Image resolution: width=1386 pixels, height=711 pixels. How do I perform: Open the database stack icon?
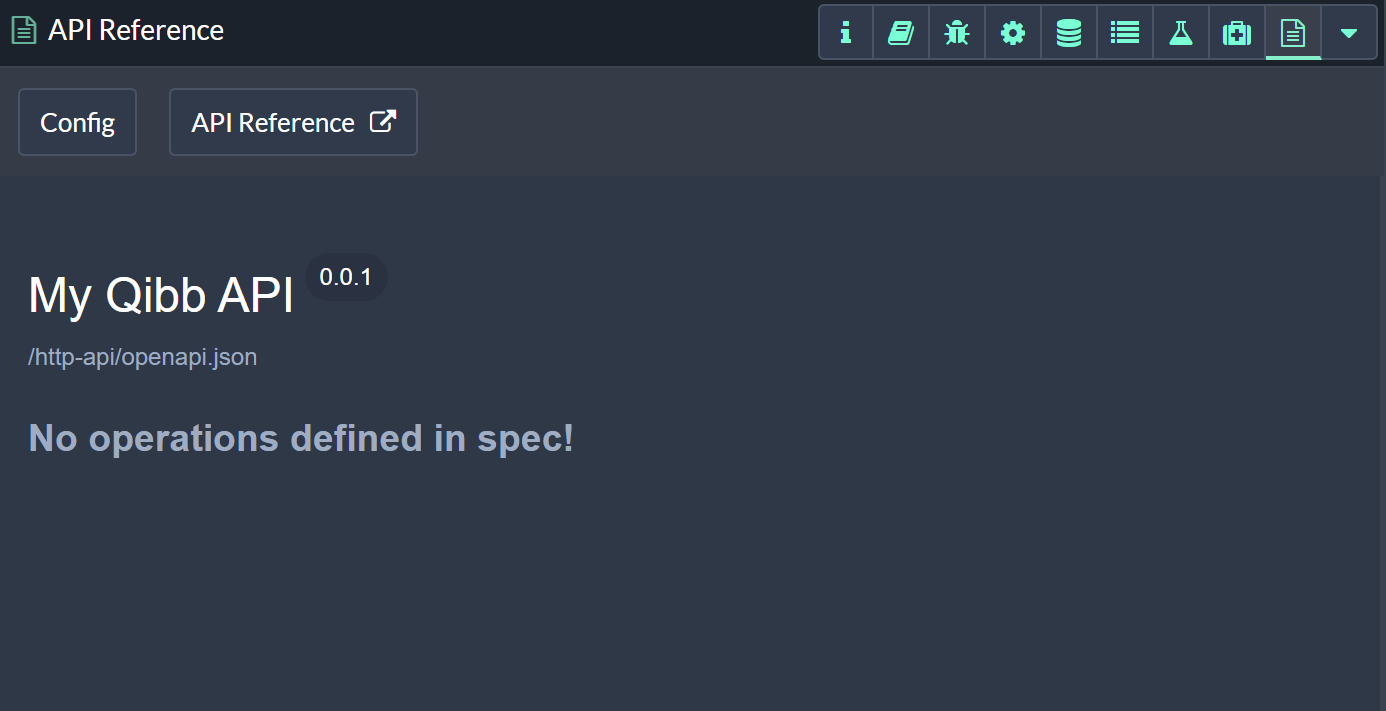(x=1069, y=33)
